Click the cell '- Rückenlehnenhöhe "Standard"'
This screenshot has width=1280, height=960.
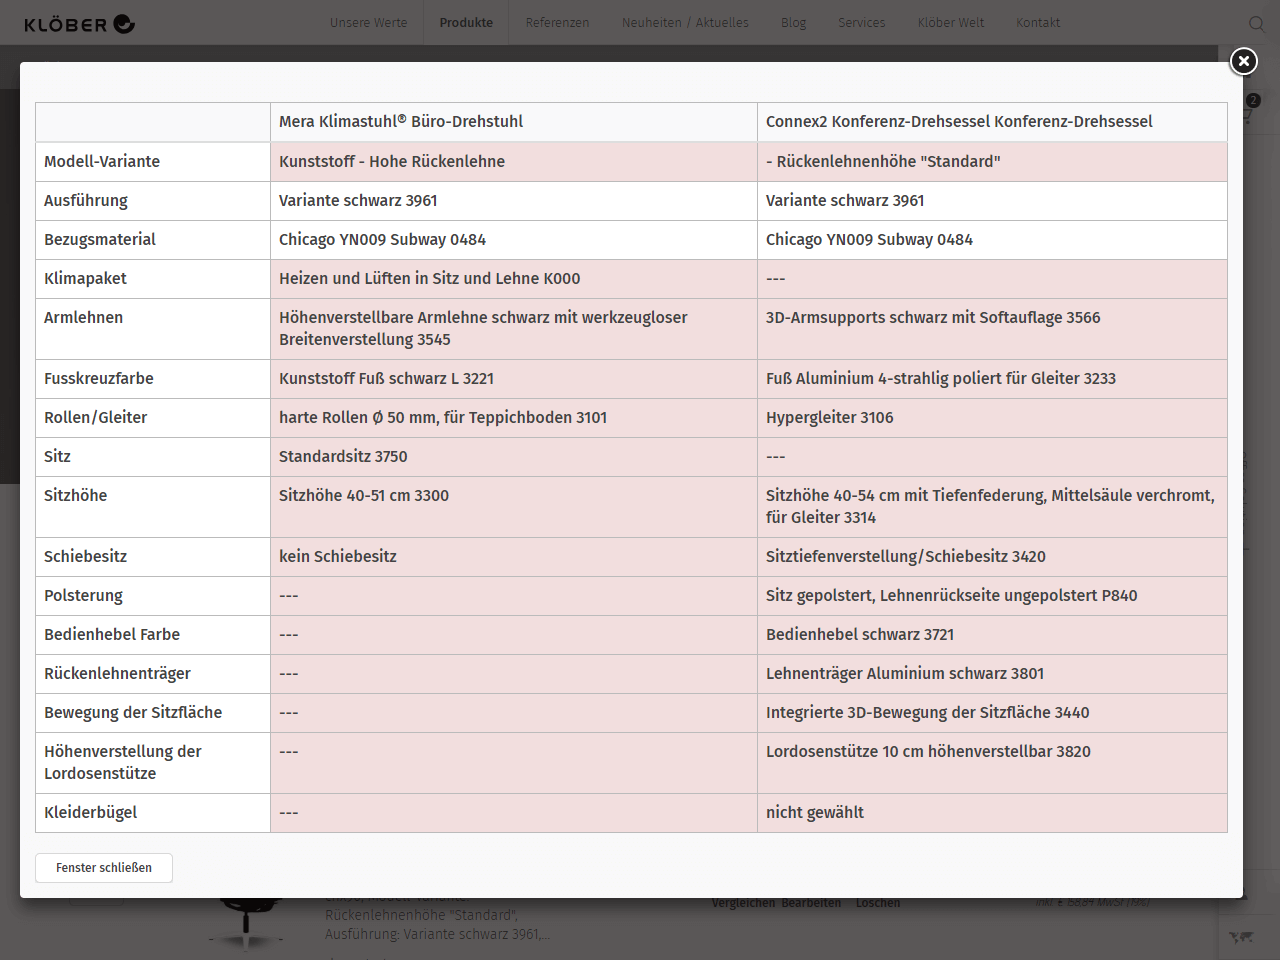(992, 162)
